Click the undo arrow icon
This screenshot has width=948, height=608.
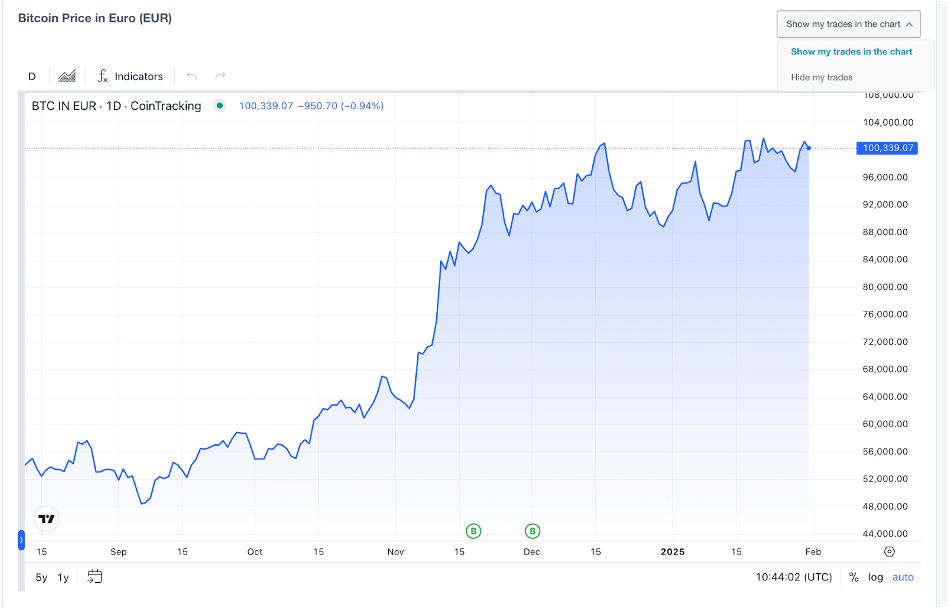[x=192, y=76]
